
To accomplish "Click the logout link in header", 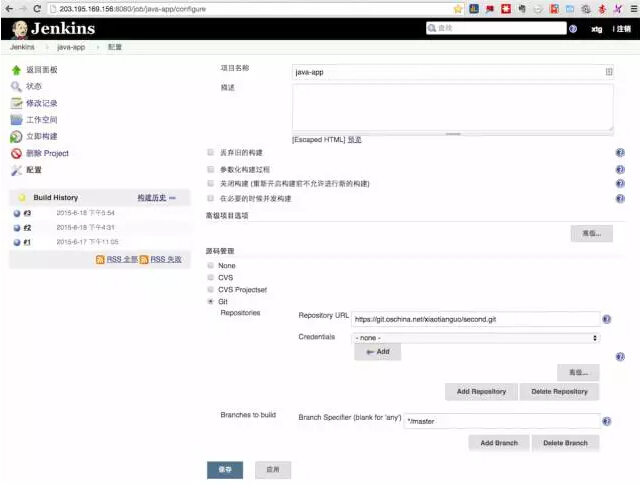I will (623, 29).
